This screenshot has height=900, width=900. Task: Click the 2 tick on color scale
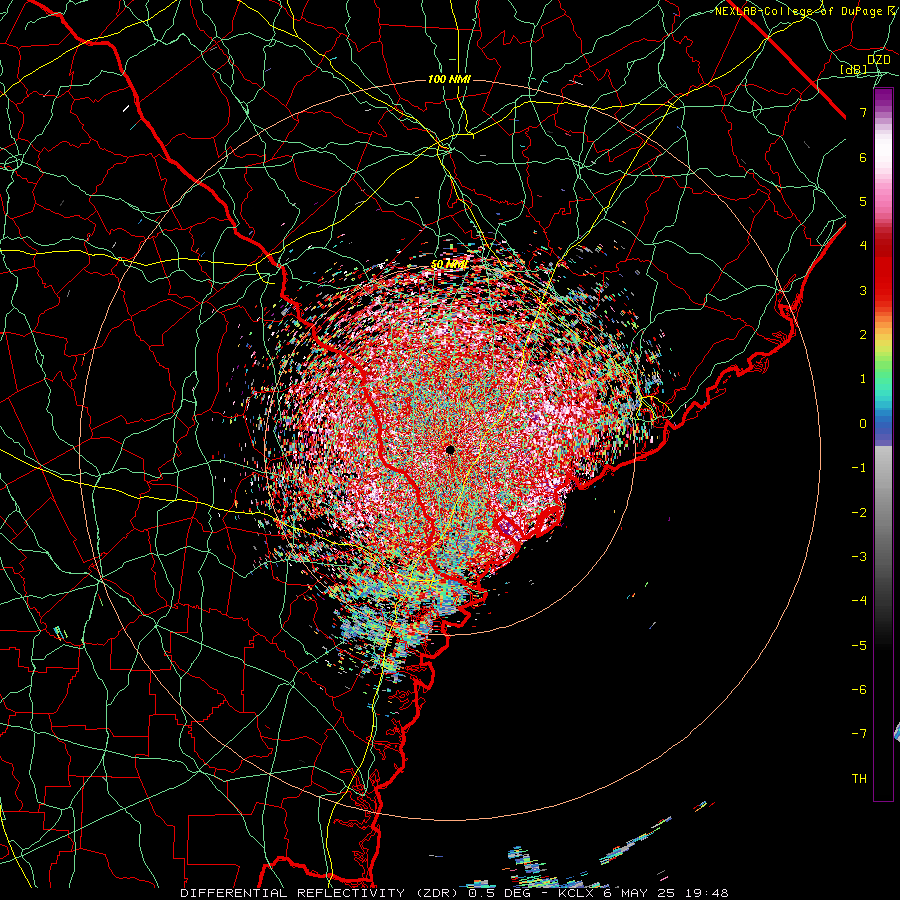coord(863,335)
